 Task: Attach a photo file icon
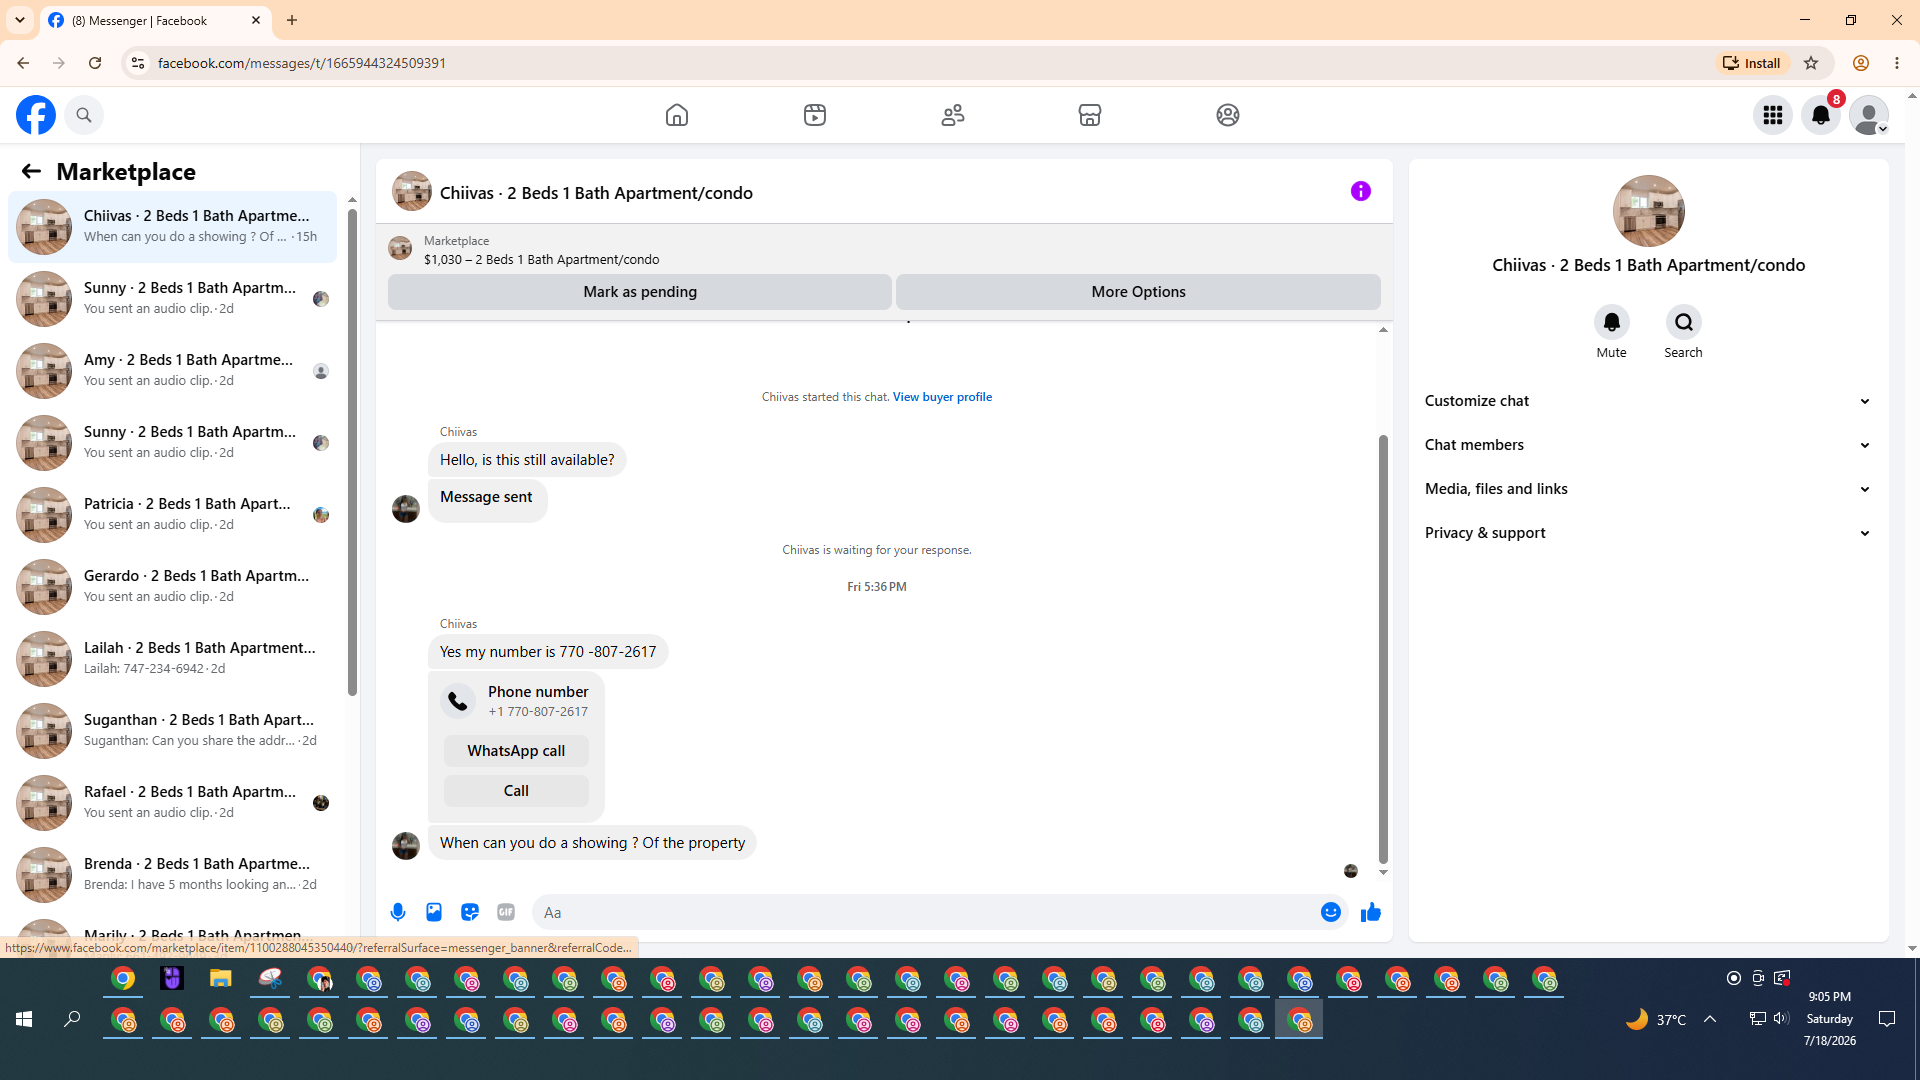pos(434,912)
